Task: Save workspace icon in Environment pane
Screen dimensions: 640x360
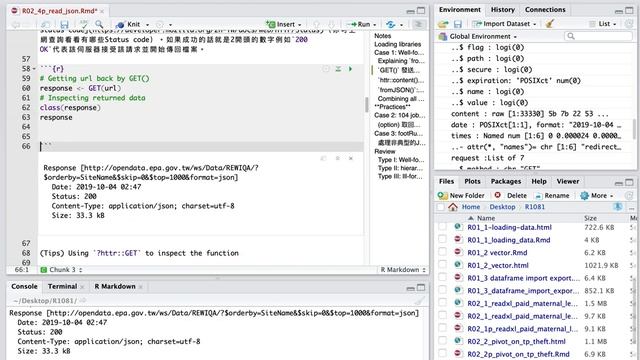Action: tap(458, 24)
